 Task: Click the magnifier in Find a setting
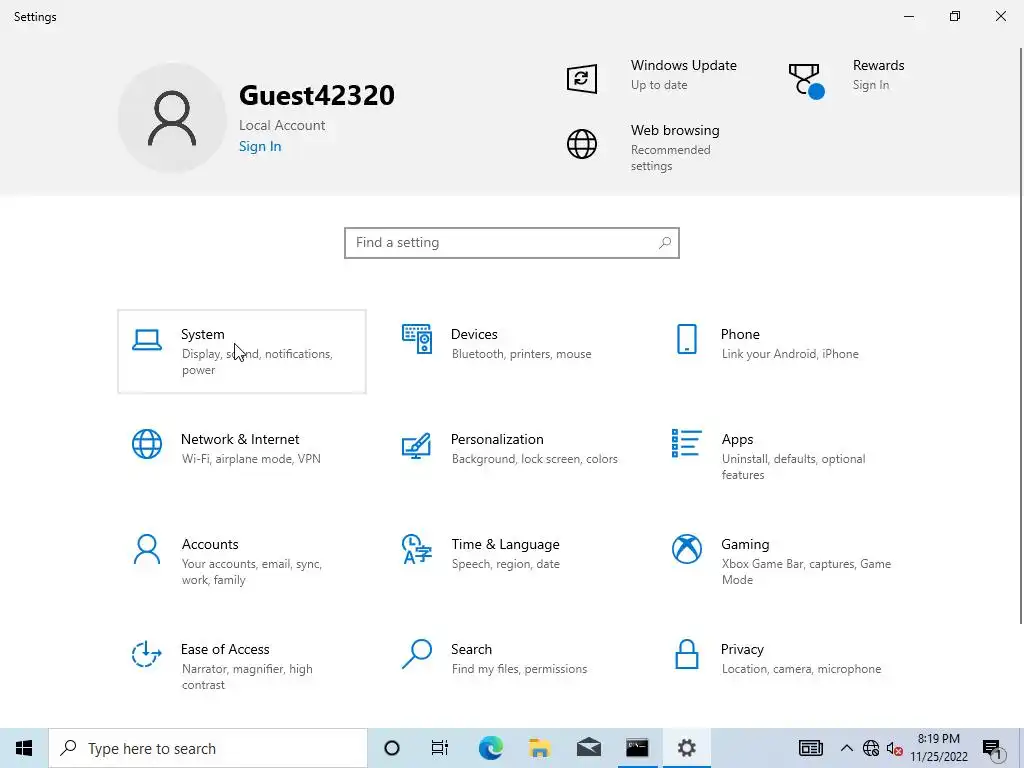pyautogui.click(x=665, y=243)
